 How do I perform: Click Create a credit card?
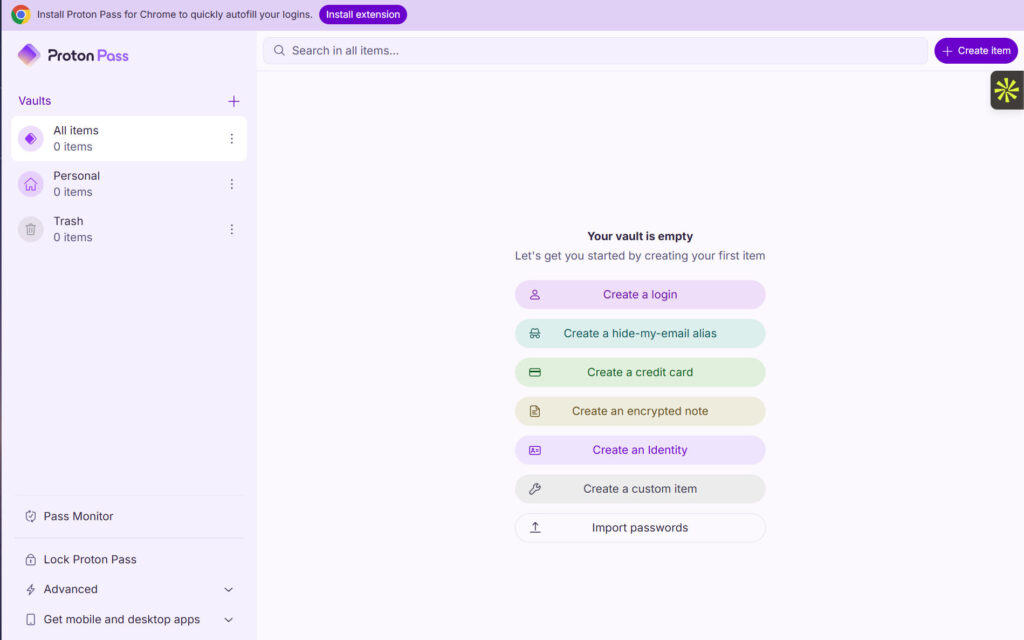640,372
